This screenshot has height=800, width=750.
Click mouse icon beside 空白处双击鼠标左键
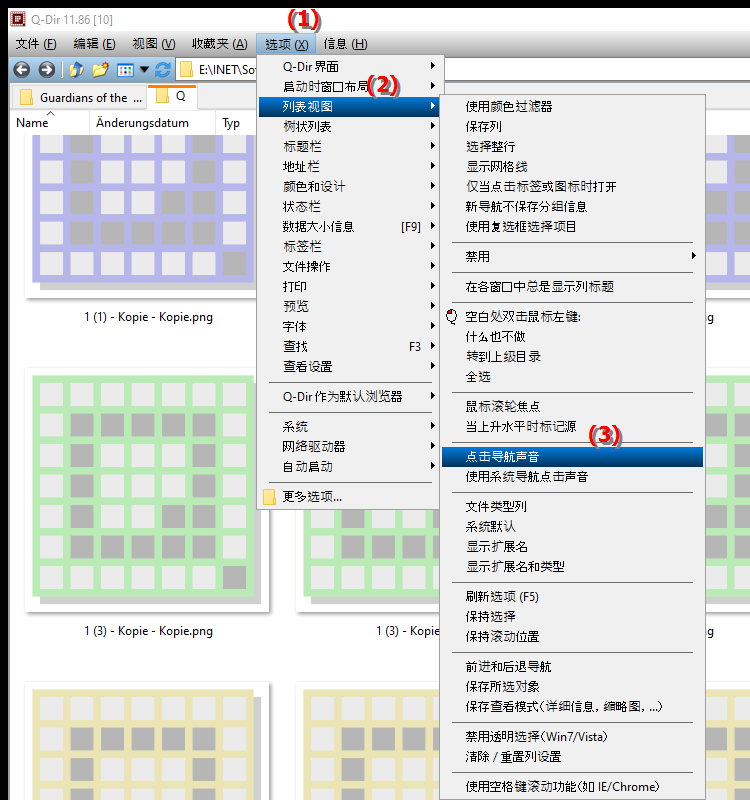pyautogui.click(x=452, y=316)
